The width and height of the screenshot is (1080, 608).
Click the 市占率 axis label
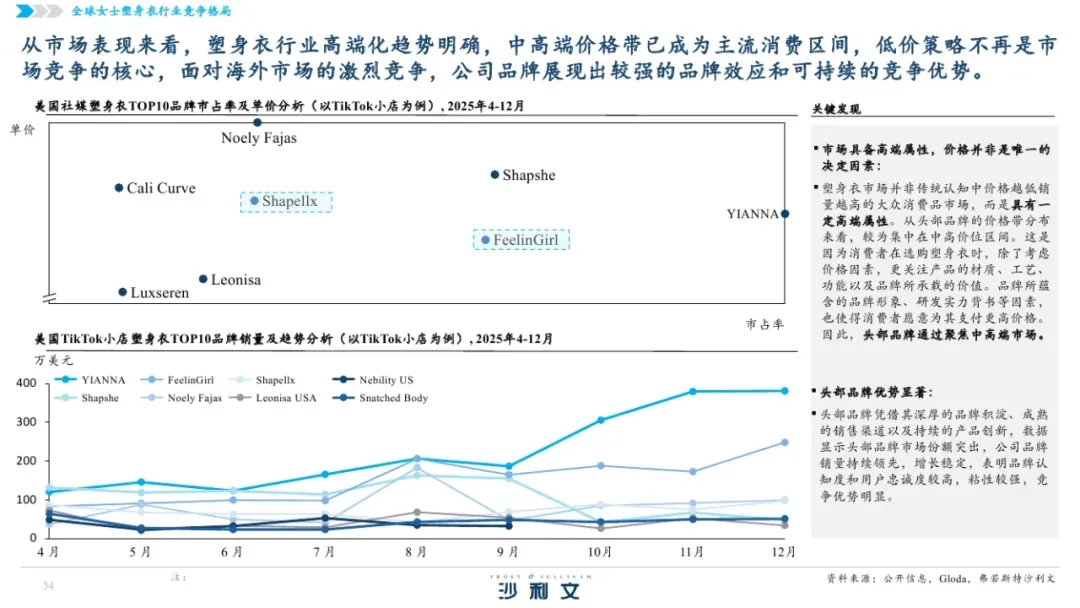pos(765,324)
